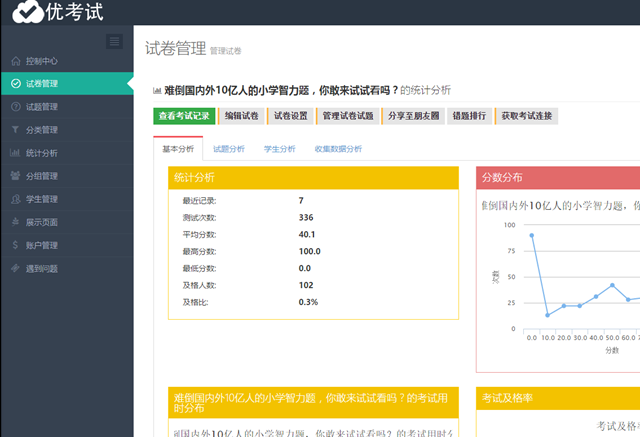This screenshot has width=640, height=437.
Task: Click the 试卷设置 button
Action: 290,116
